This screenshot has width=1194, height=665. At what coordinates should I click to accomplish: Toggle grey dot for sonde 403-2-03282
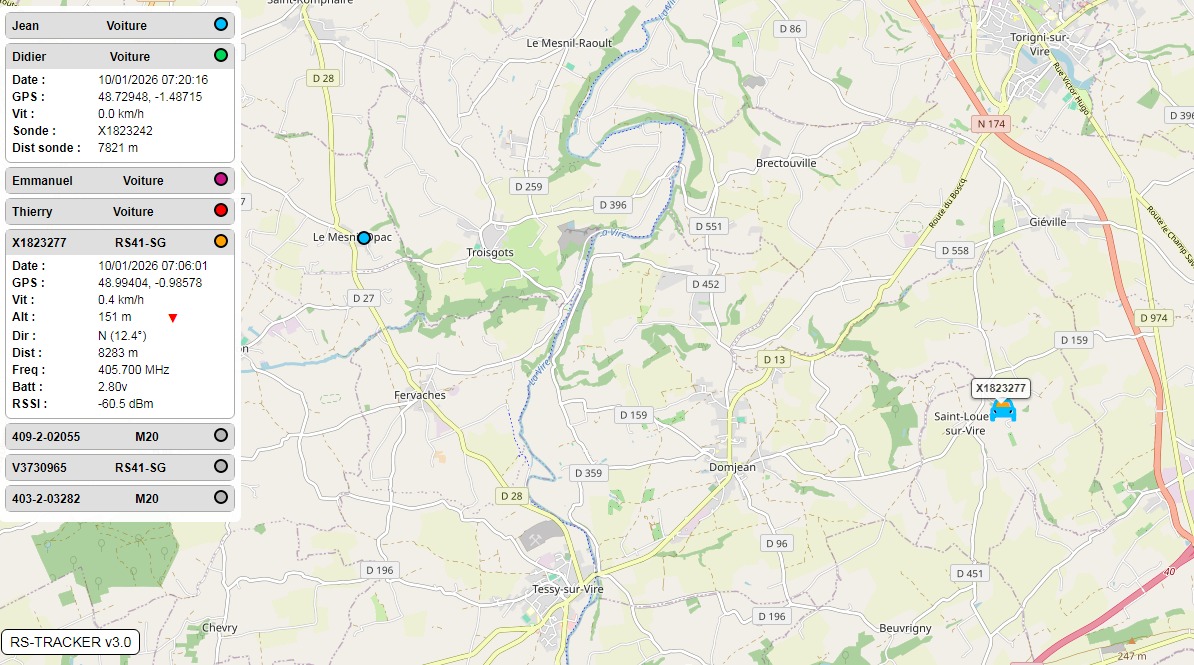coord(221,497)
